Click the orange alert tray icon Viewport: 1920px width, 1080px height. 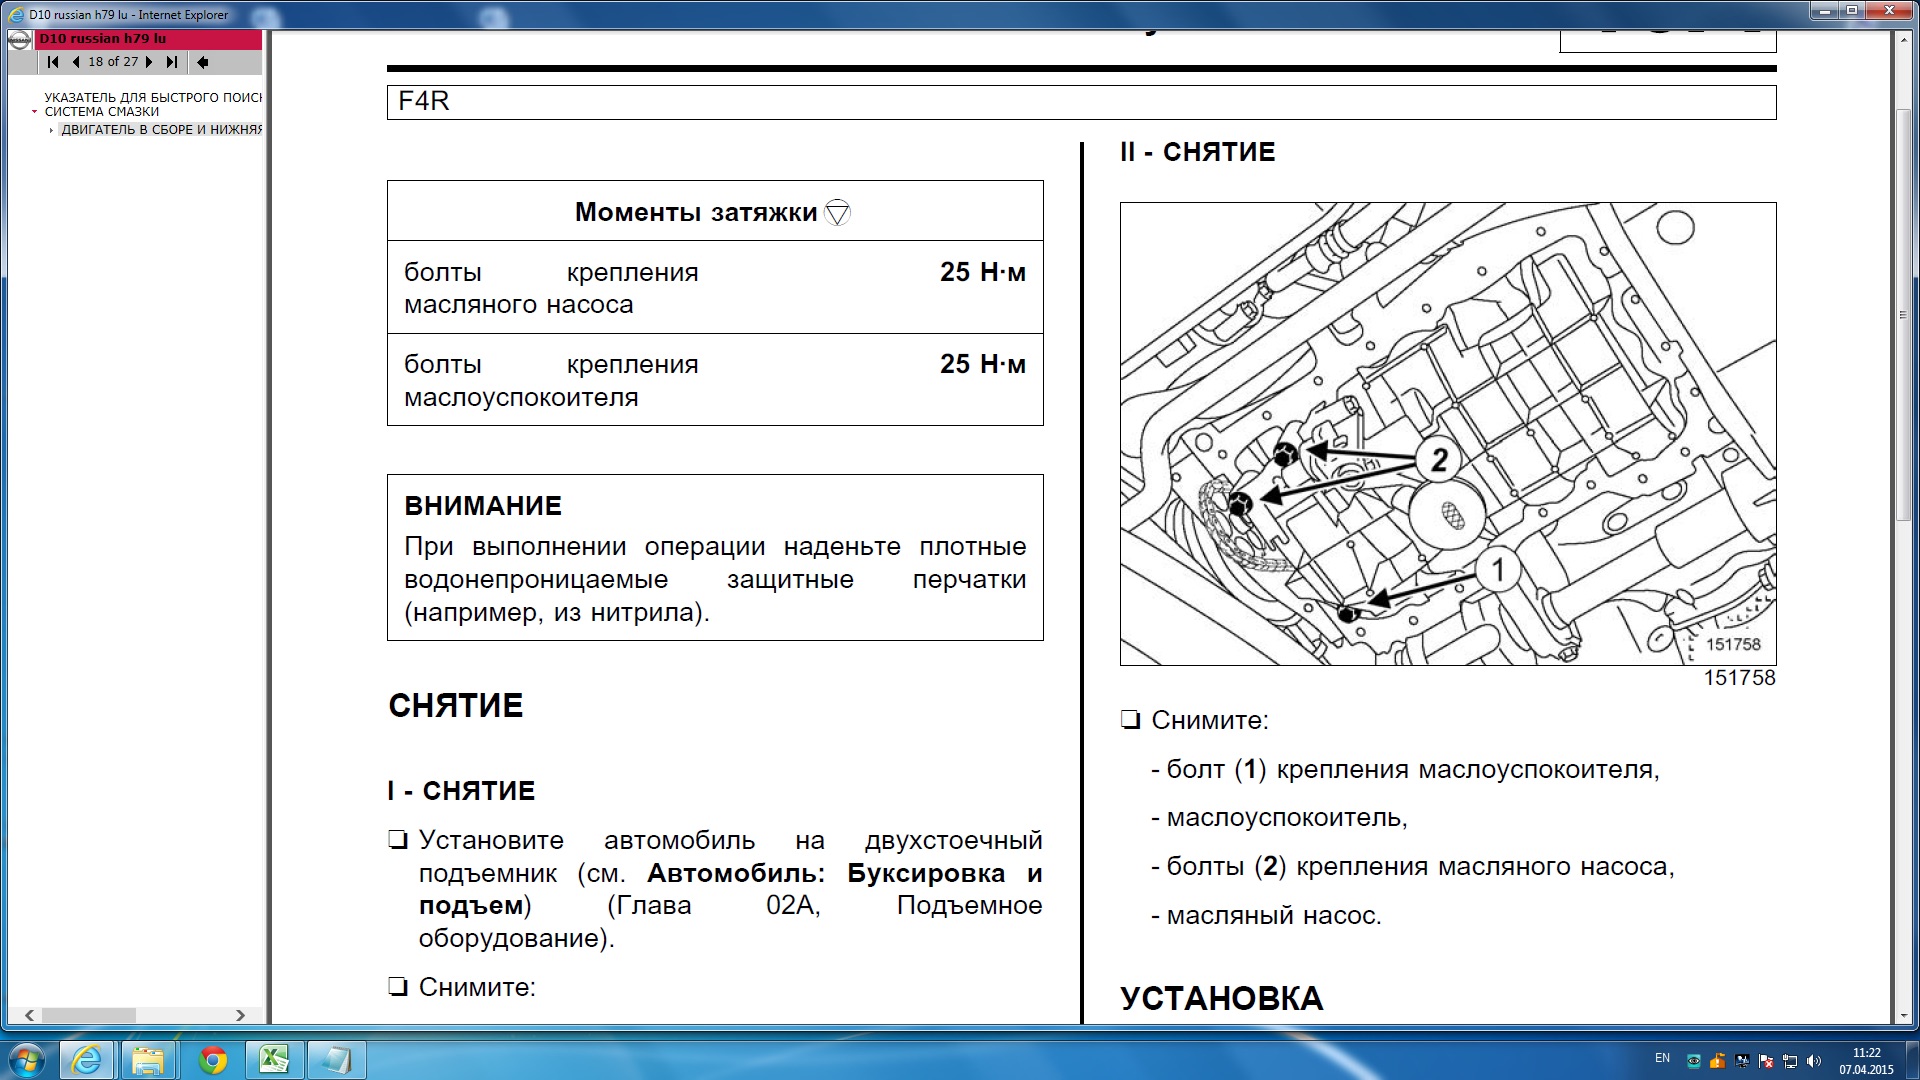pyautogui.click(x=1717, y=1061)
